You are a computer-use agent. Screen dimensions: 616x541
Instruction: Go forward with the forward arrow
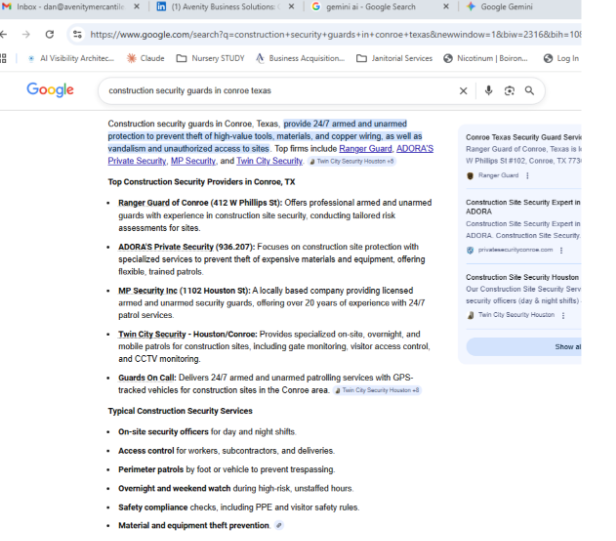click(26, 35)
